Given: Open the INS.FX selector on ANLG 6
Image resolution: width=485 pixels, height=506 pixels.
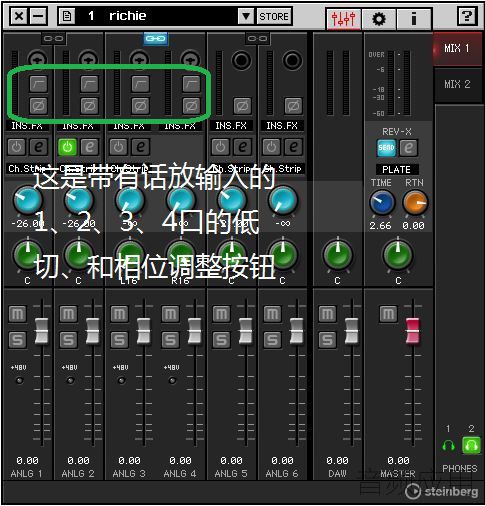Looking at the screenshot, I should pyautogui.click(x=282, y=126).
